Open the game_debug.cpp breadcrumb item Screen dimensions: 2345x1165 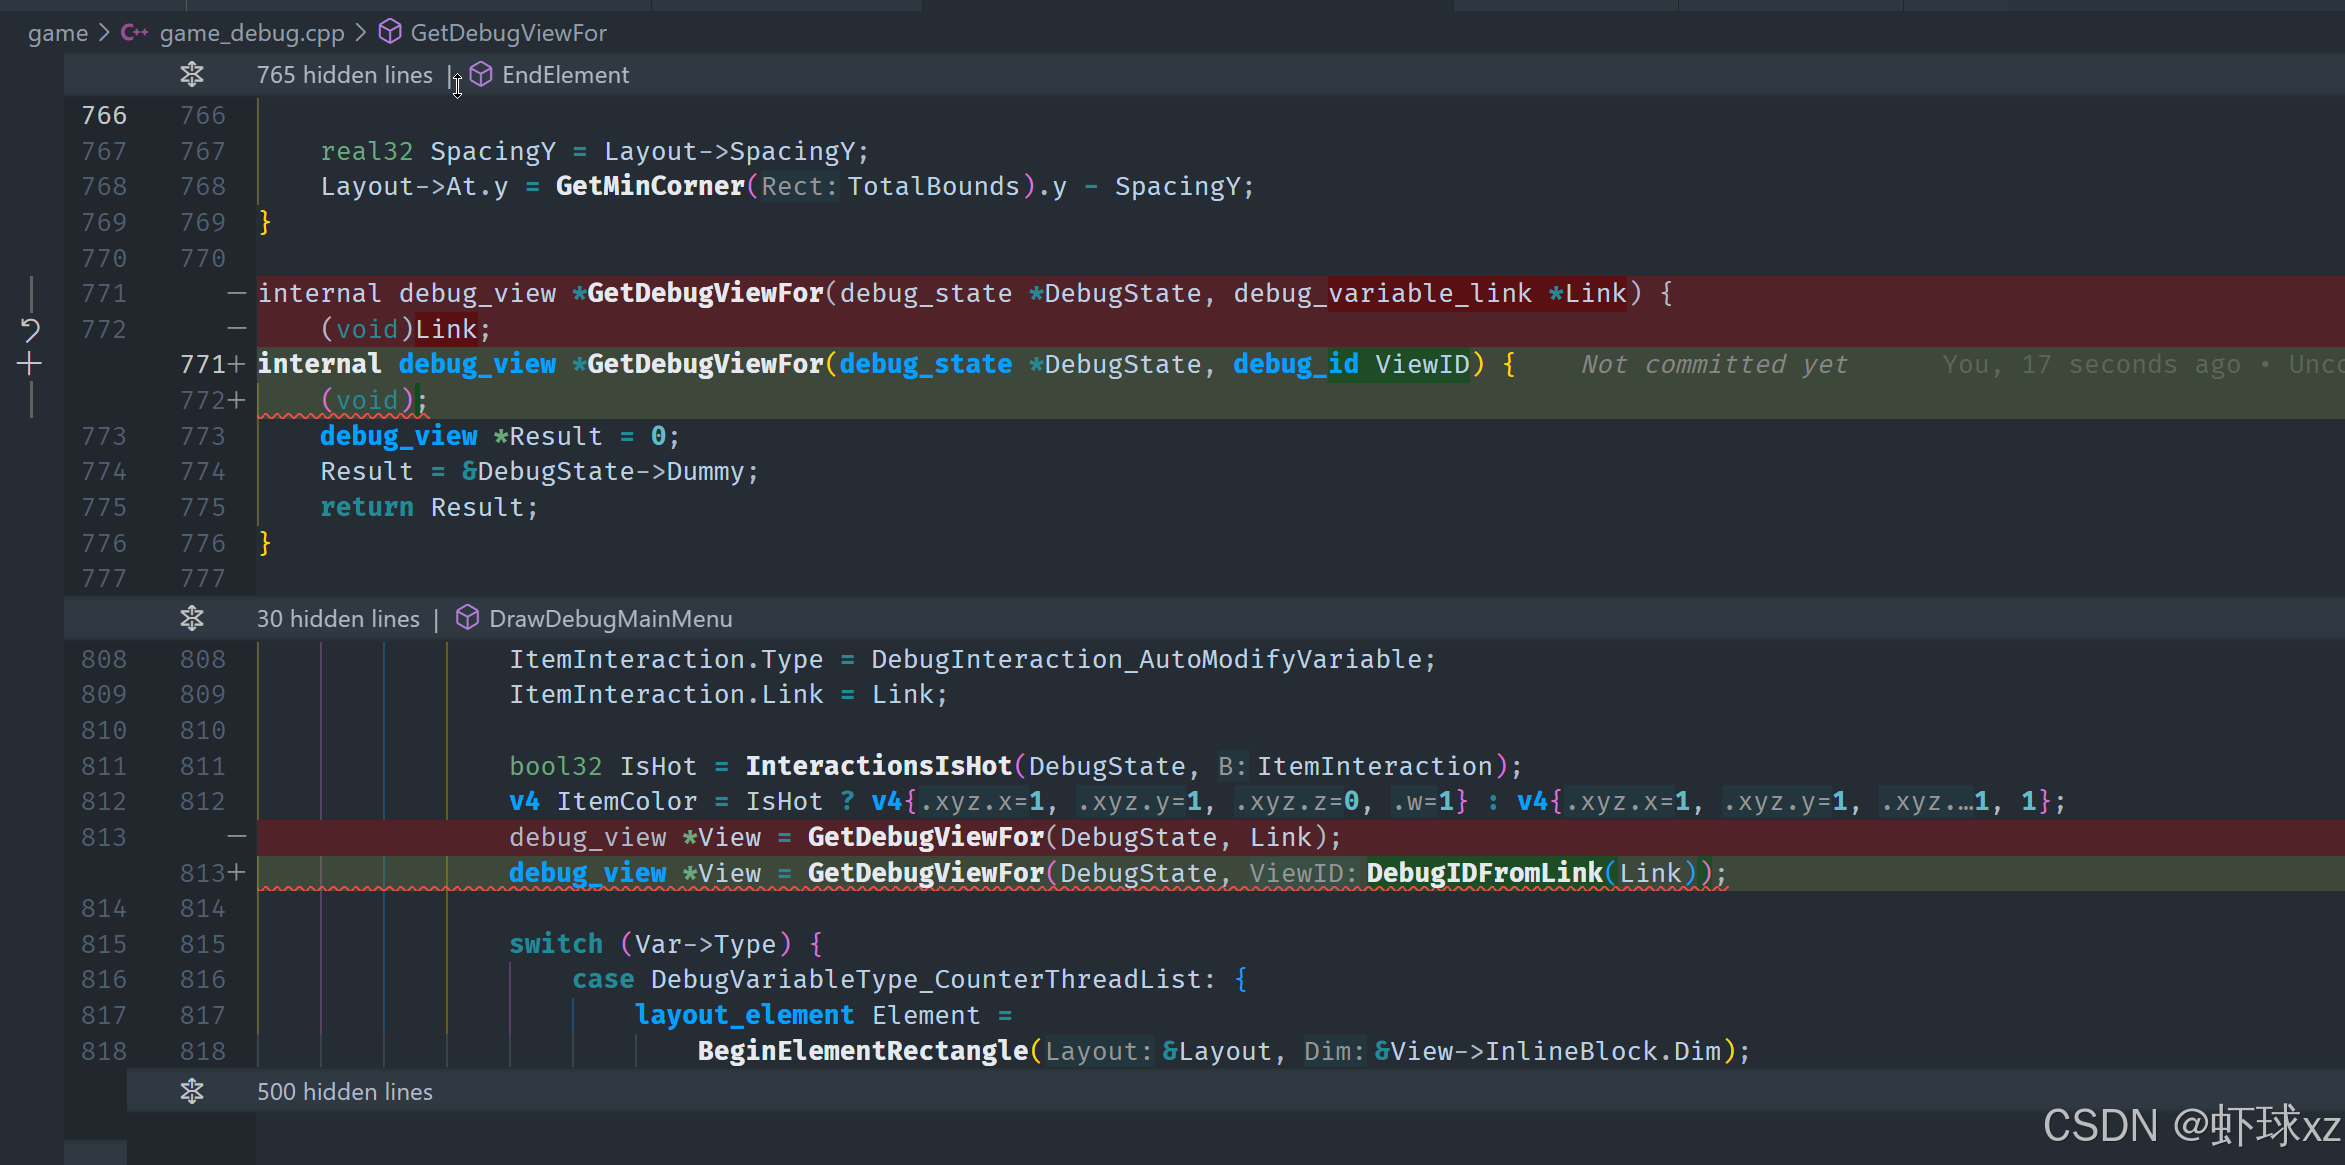(x=251, y=33)
